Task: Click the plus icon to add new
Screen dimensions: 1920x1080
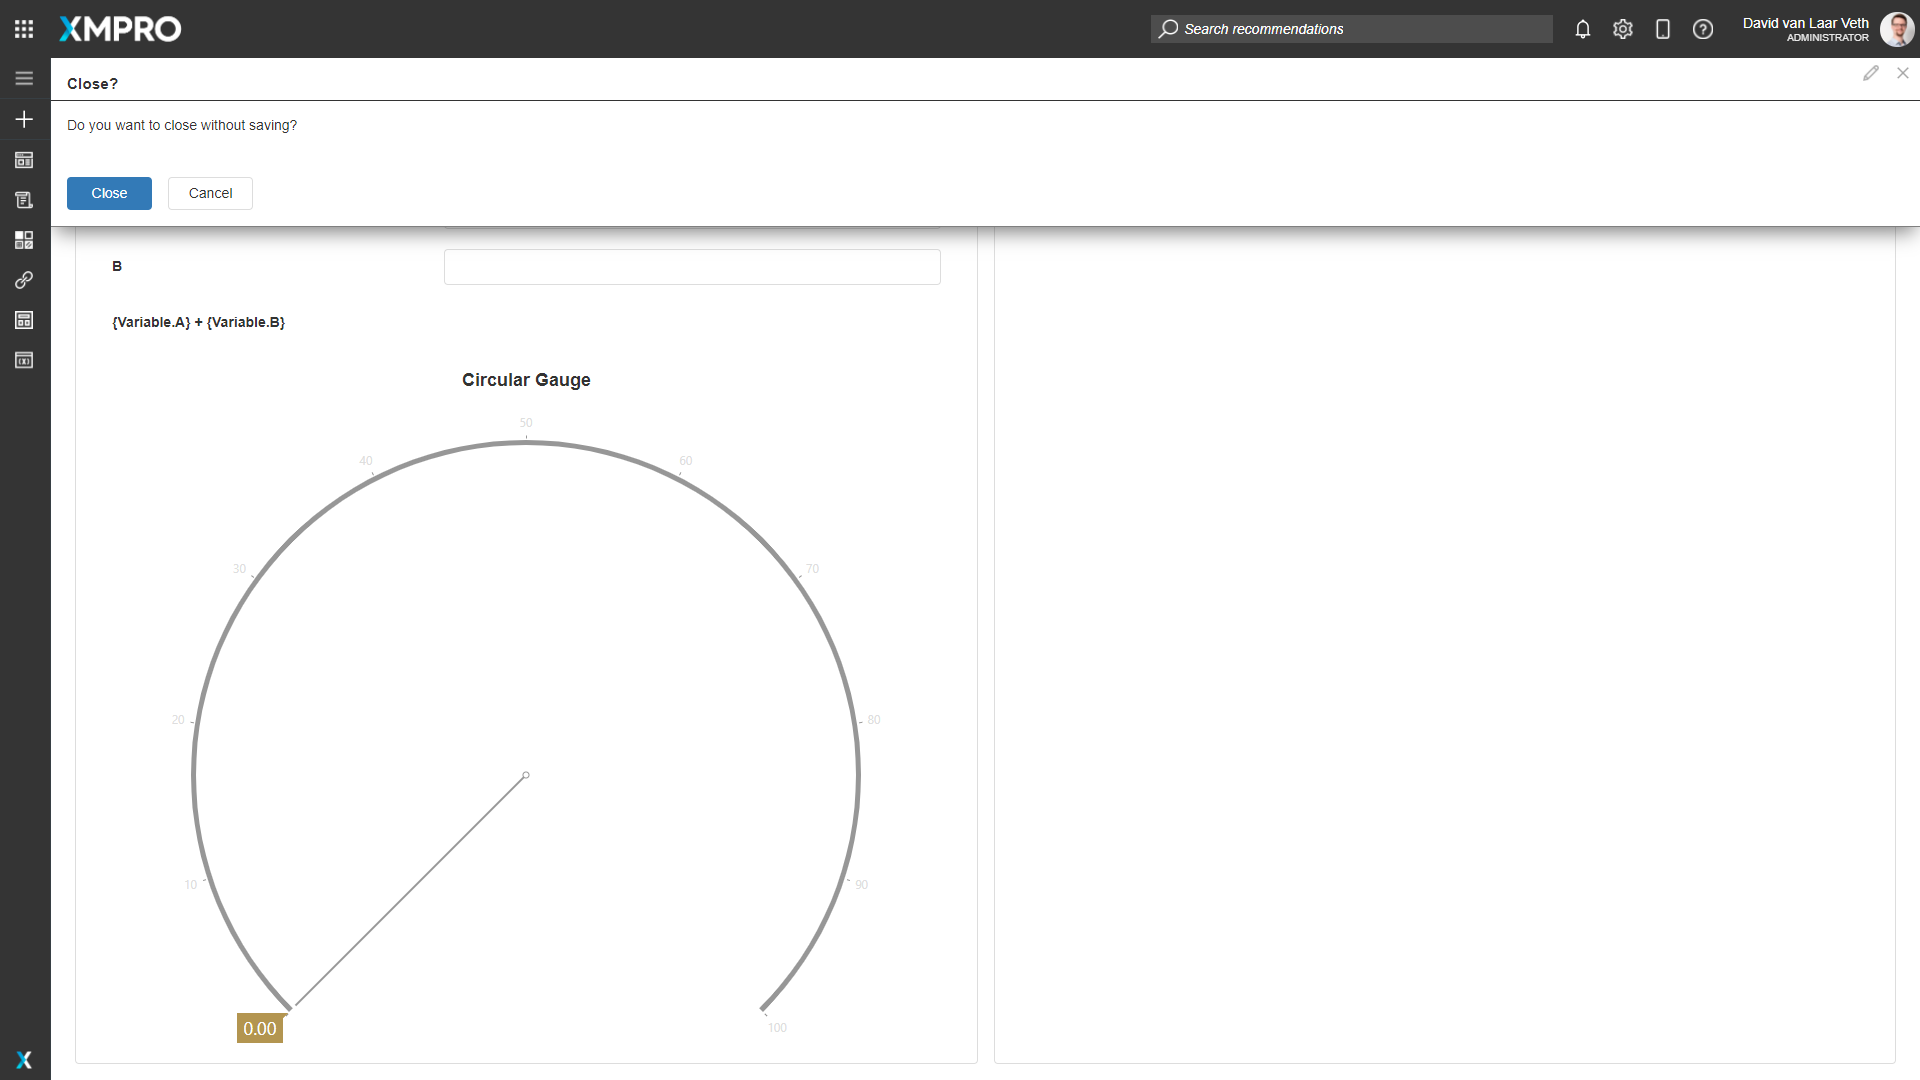Action: coord(24,119)
